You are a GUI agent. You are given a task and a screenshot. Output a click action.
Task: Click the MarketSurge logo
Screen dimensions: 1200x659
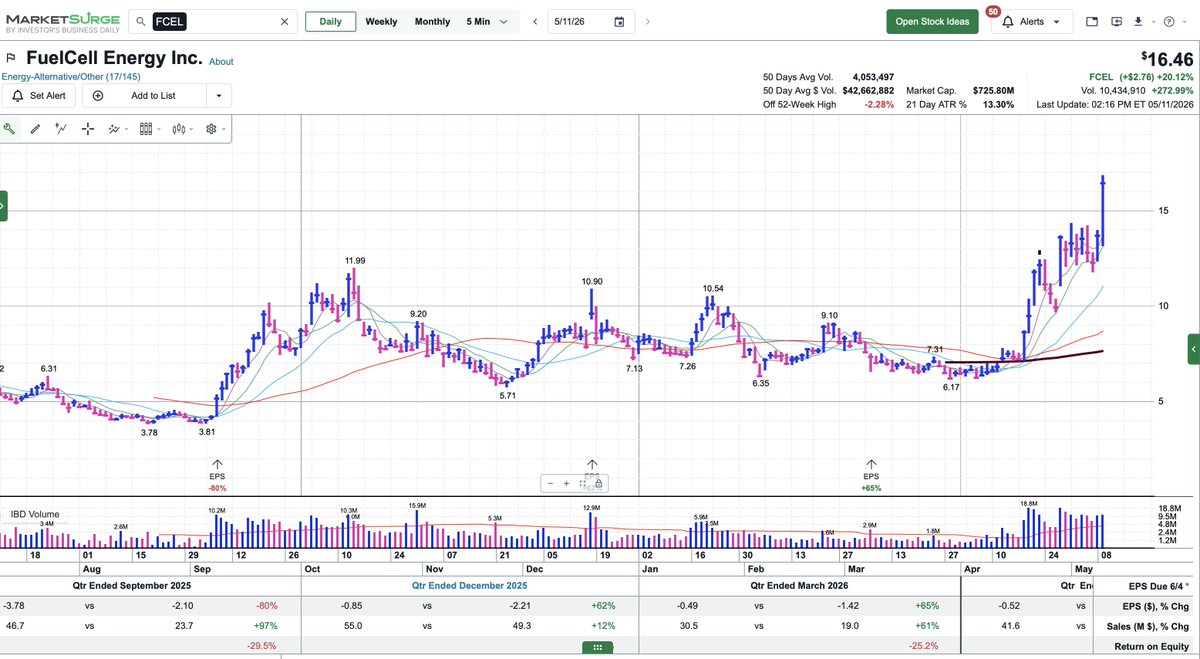[x=61, y=21]
